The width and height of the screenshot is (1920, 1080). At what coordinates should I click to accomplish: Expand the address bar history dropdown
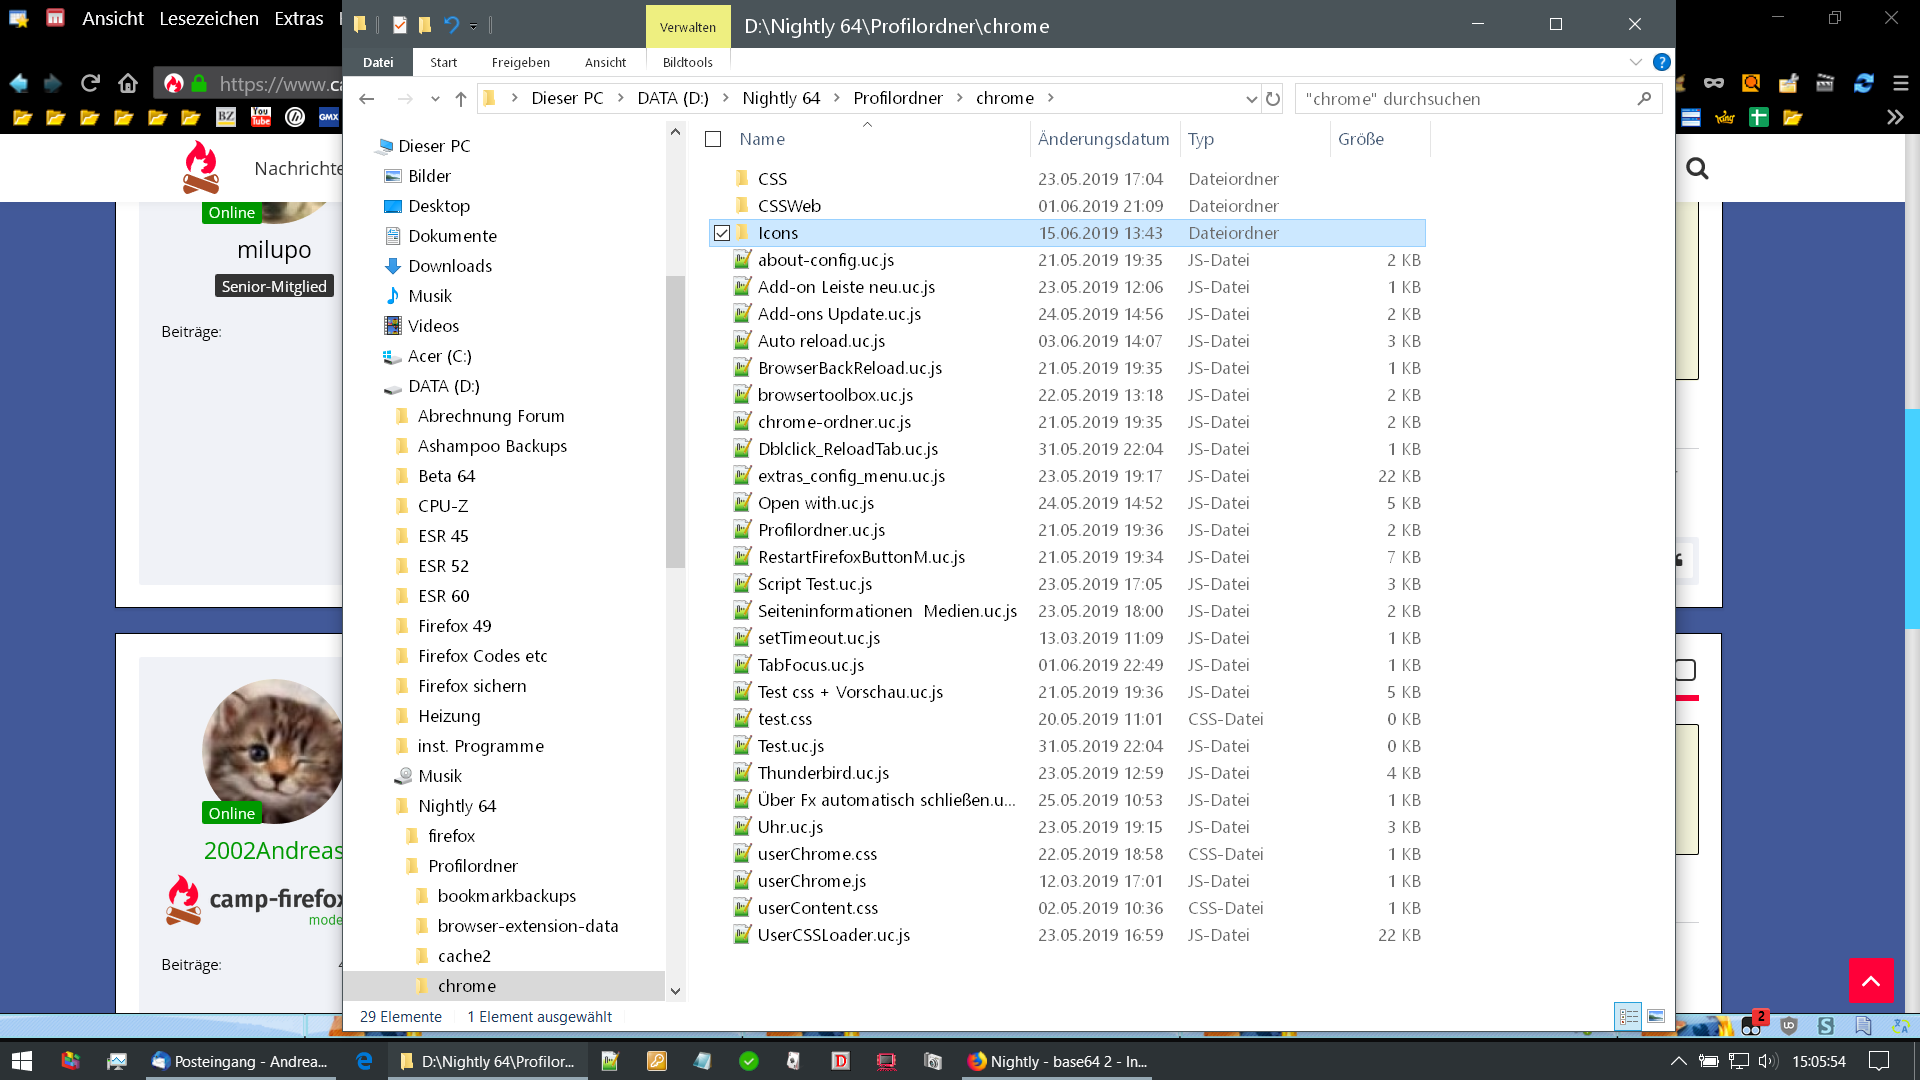[x=1251, y=98]
